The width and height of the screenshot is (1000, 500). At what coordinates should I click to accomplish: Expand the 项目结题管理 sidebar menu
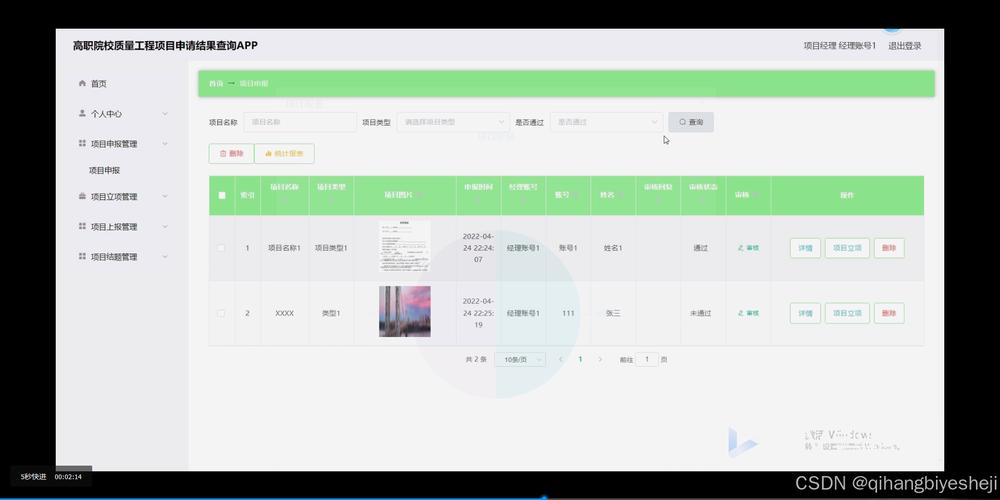click(165, 256)
